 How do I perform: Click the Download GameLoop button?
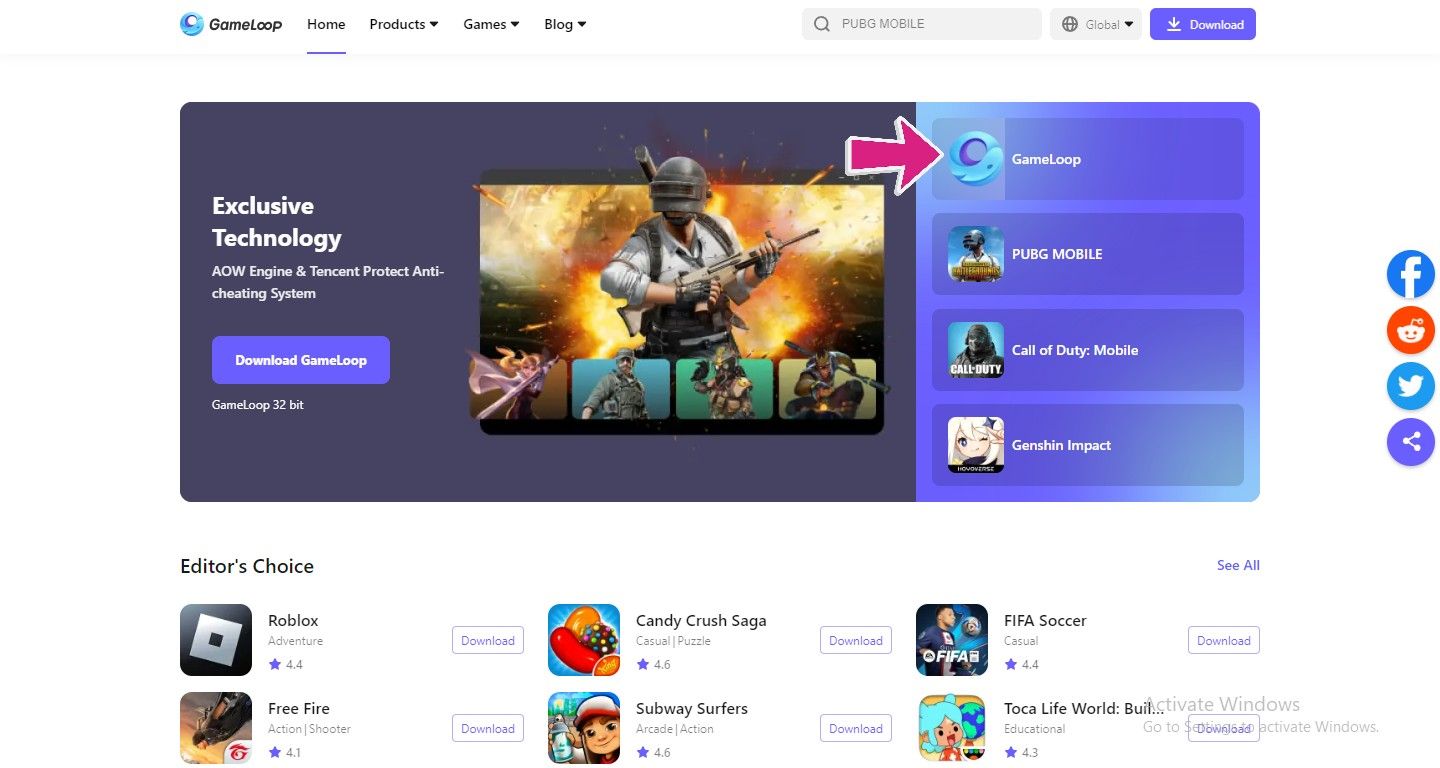tap(301, 360)
